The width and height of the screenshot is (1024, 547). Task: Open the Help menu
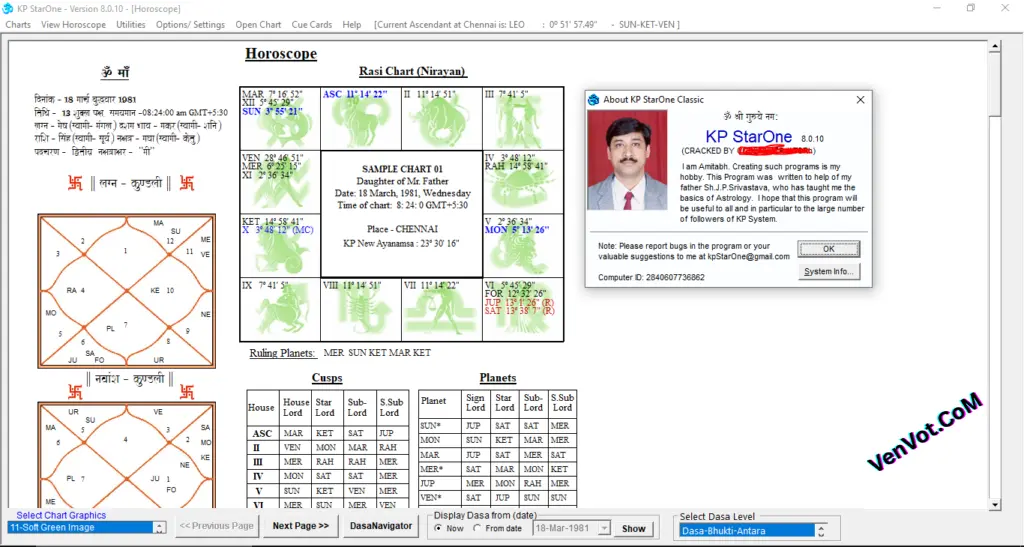click(x=351, y=24)
